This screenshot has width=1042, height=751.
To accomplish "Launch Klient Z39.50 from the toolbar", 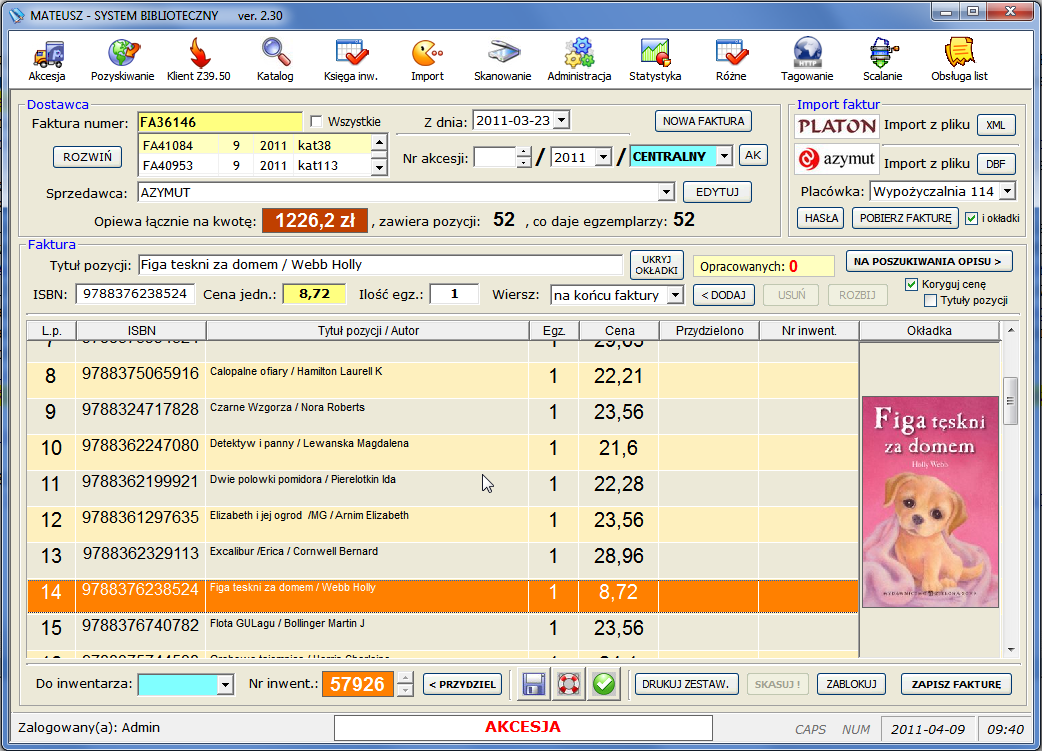I will [198, 58].
